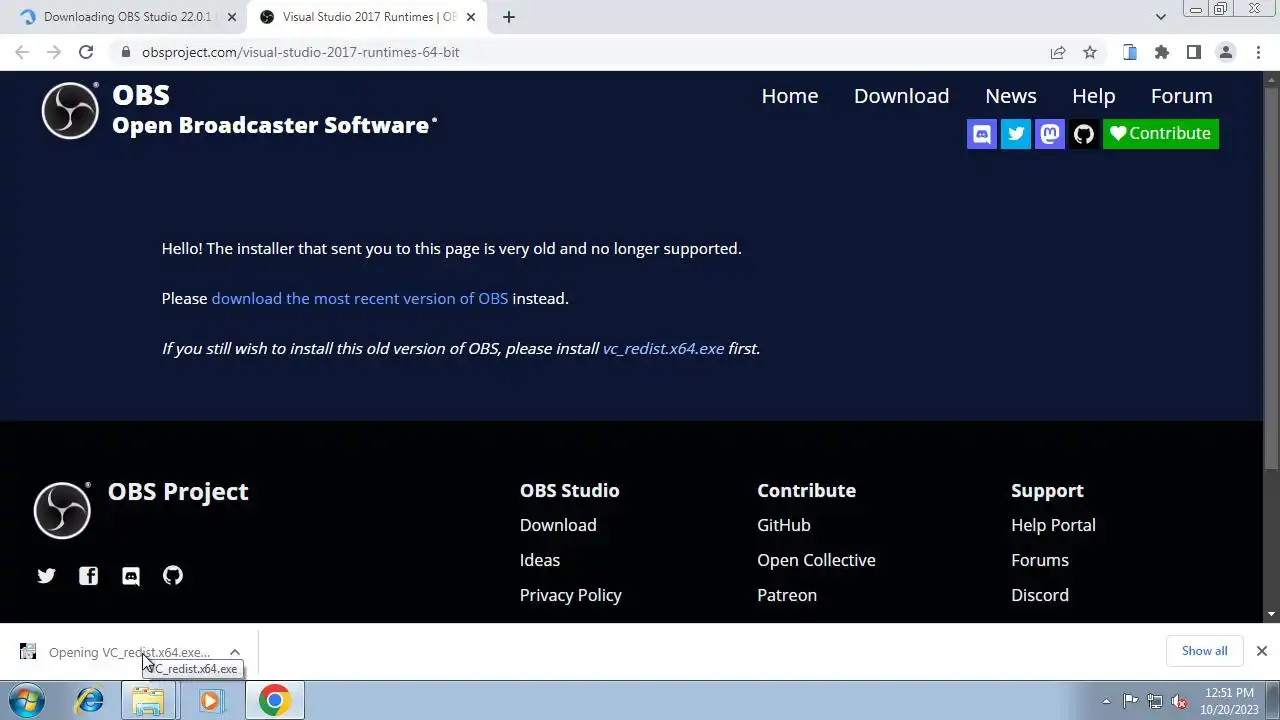View site information lock icon
1280x720 pixels.
tap(126, 52)
